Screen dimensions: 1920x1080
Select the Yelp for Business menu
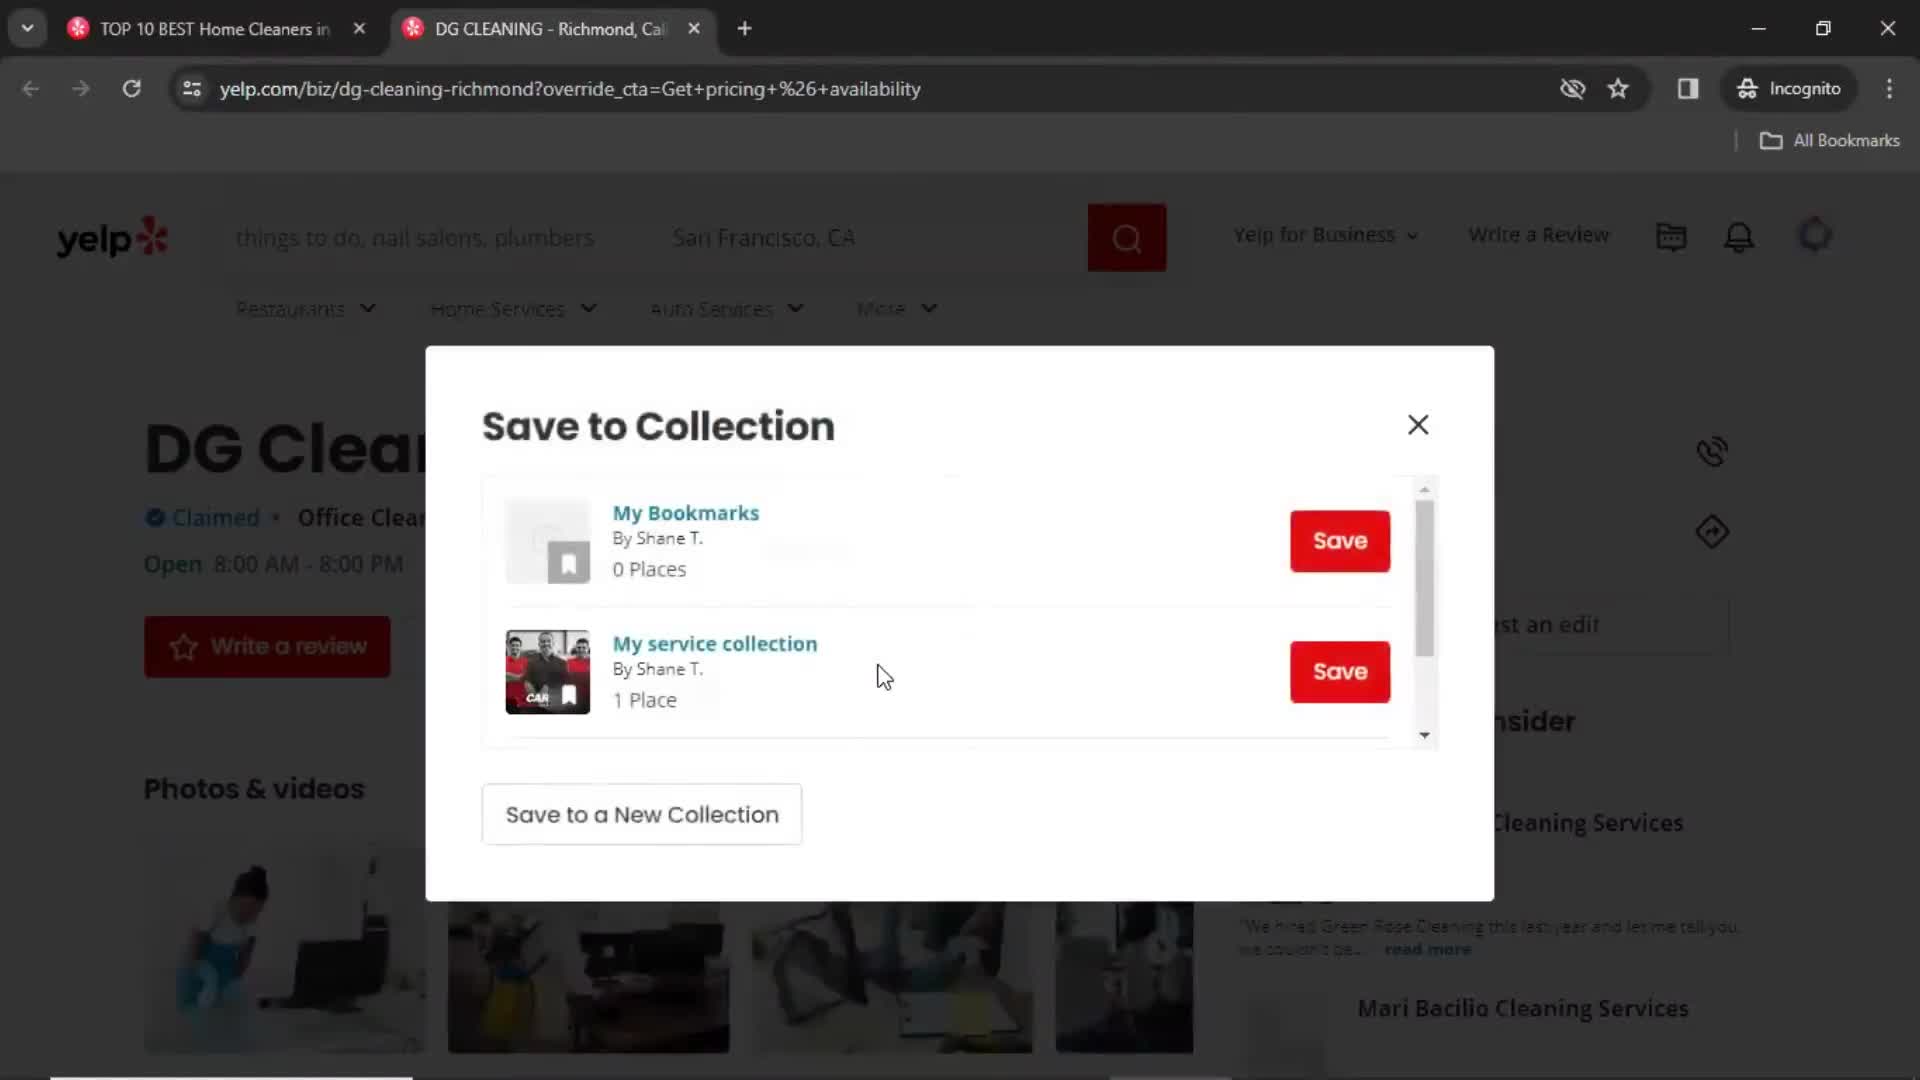(1321, 235)
